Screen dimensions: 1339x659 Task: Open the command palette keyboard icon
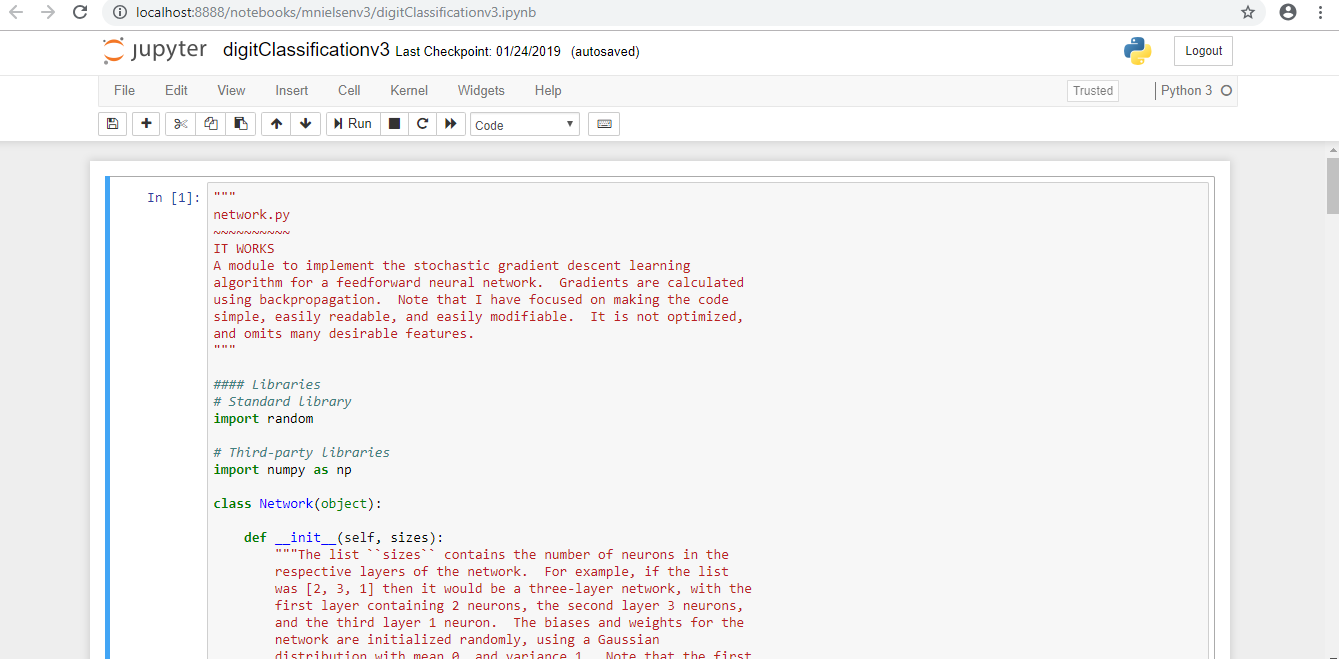click(603, 123)
